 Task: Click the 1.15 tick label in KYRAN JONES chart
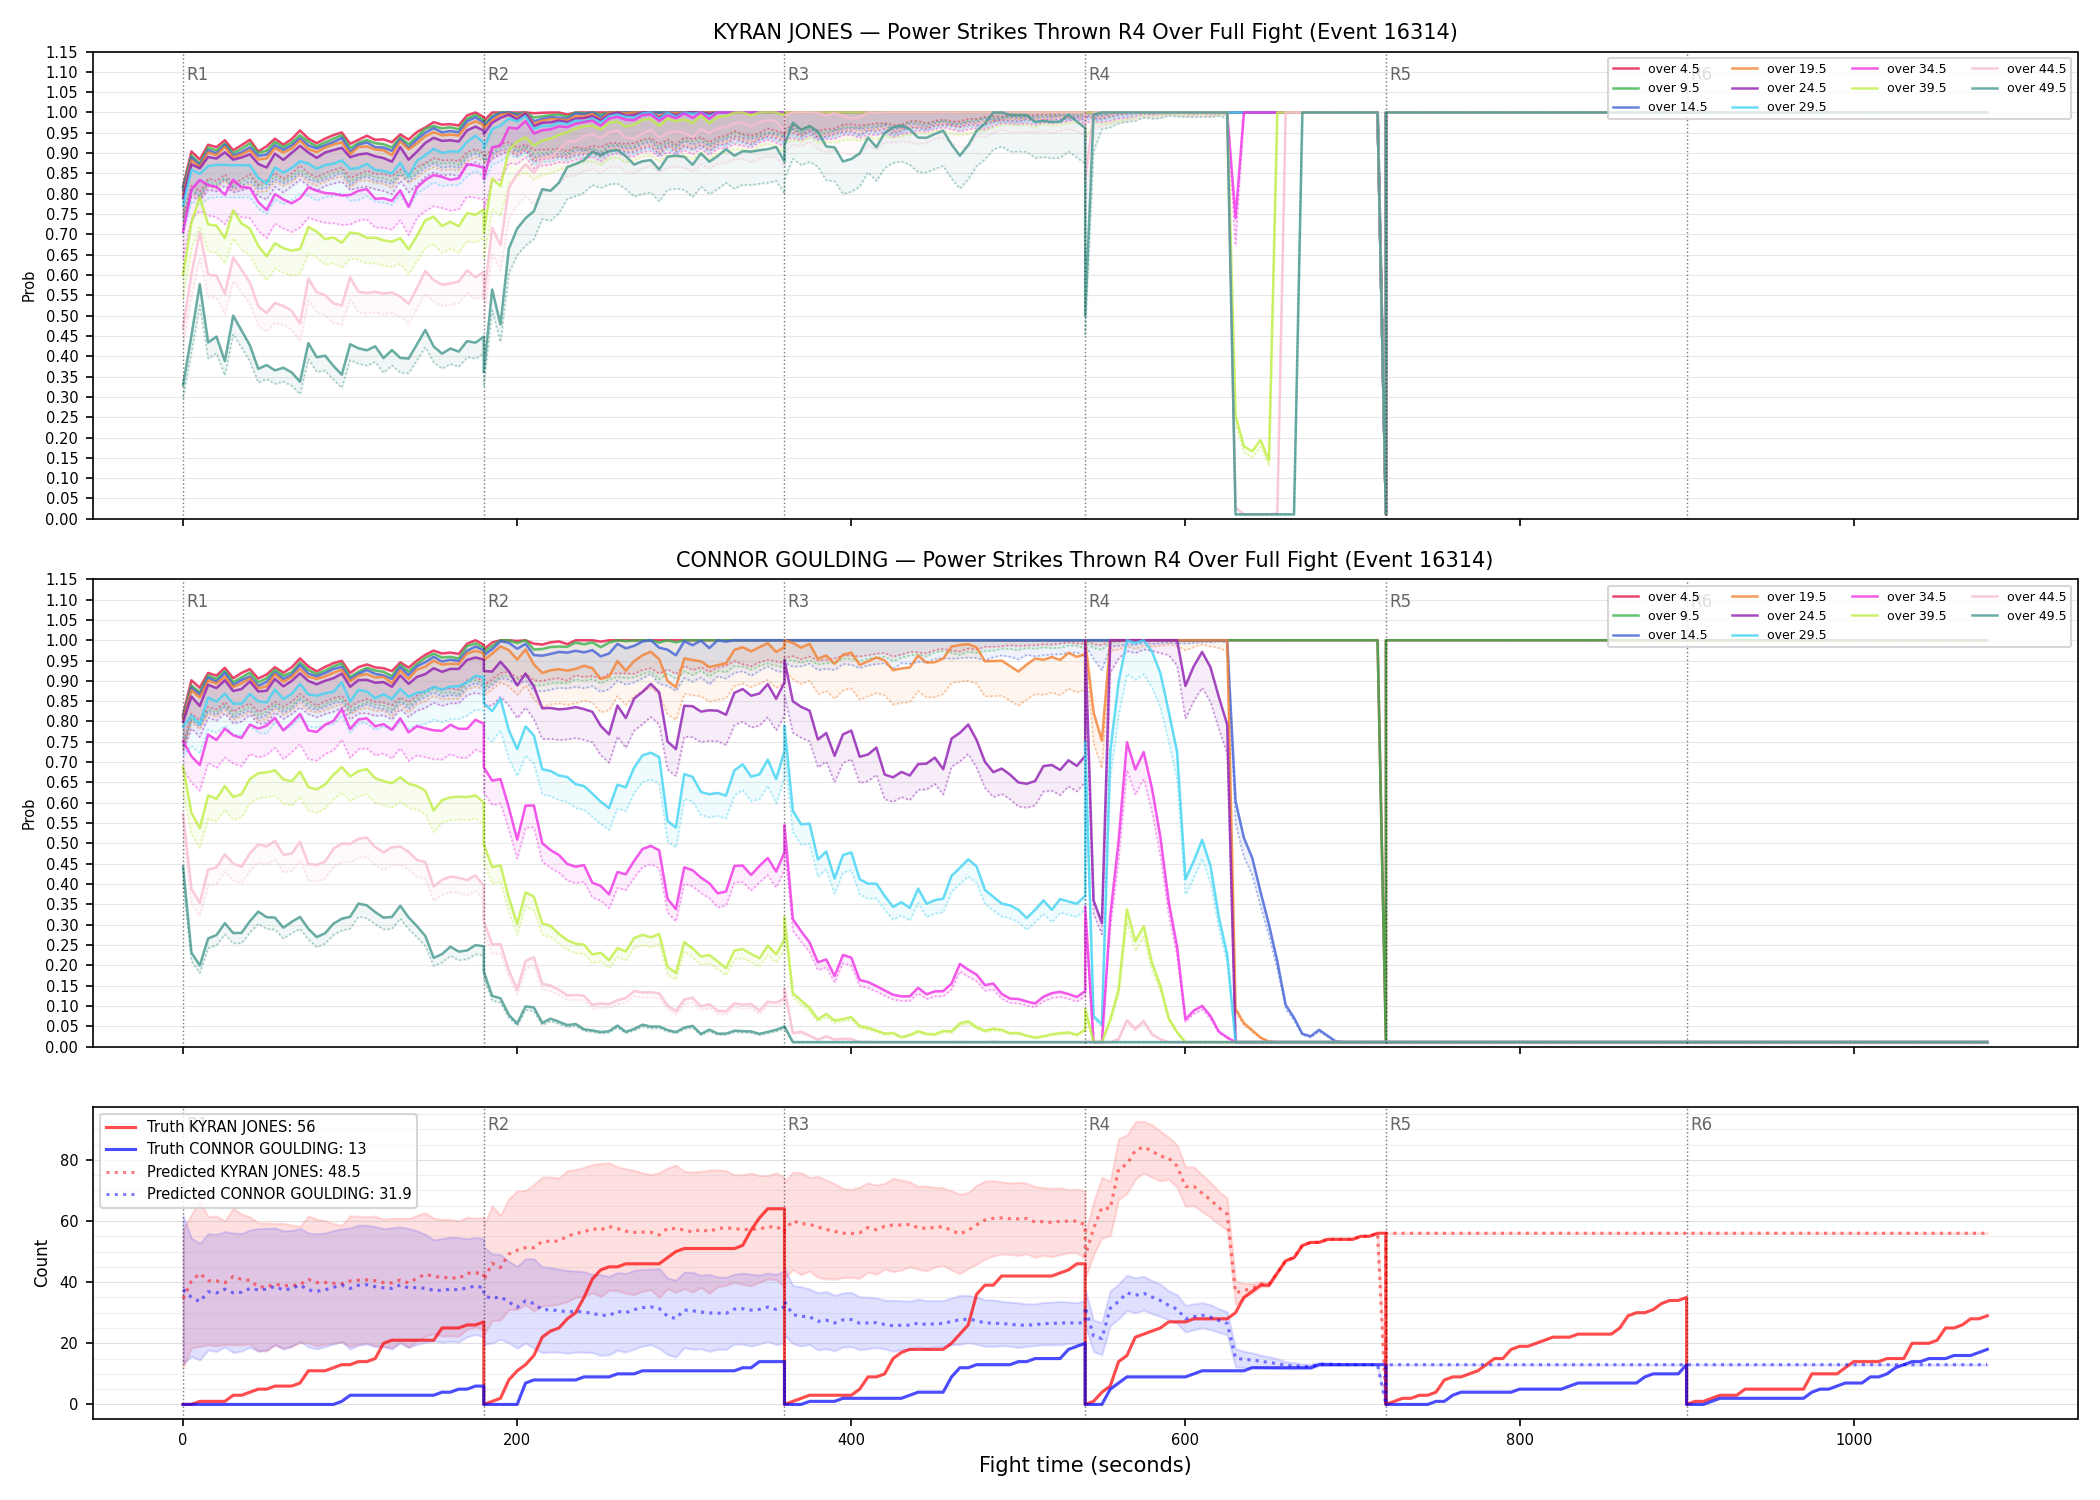(x=62, y=52)
